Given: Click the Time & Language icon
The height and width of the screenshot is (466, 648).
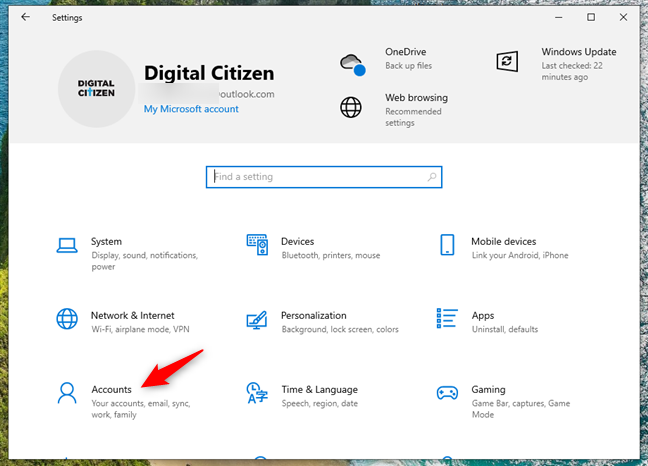Looking at the screenshot, I should pos(257,393).
